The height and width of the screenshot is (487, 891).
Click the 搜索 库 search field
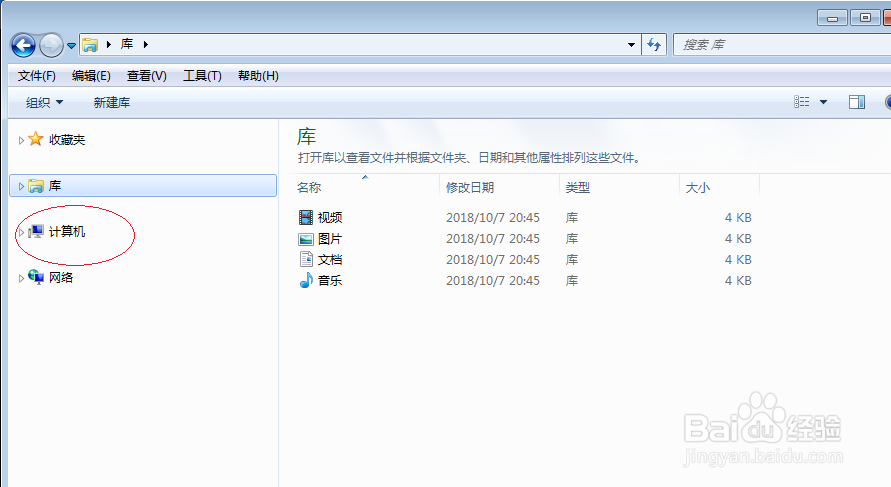pos(782,44)
